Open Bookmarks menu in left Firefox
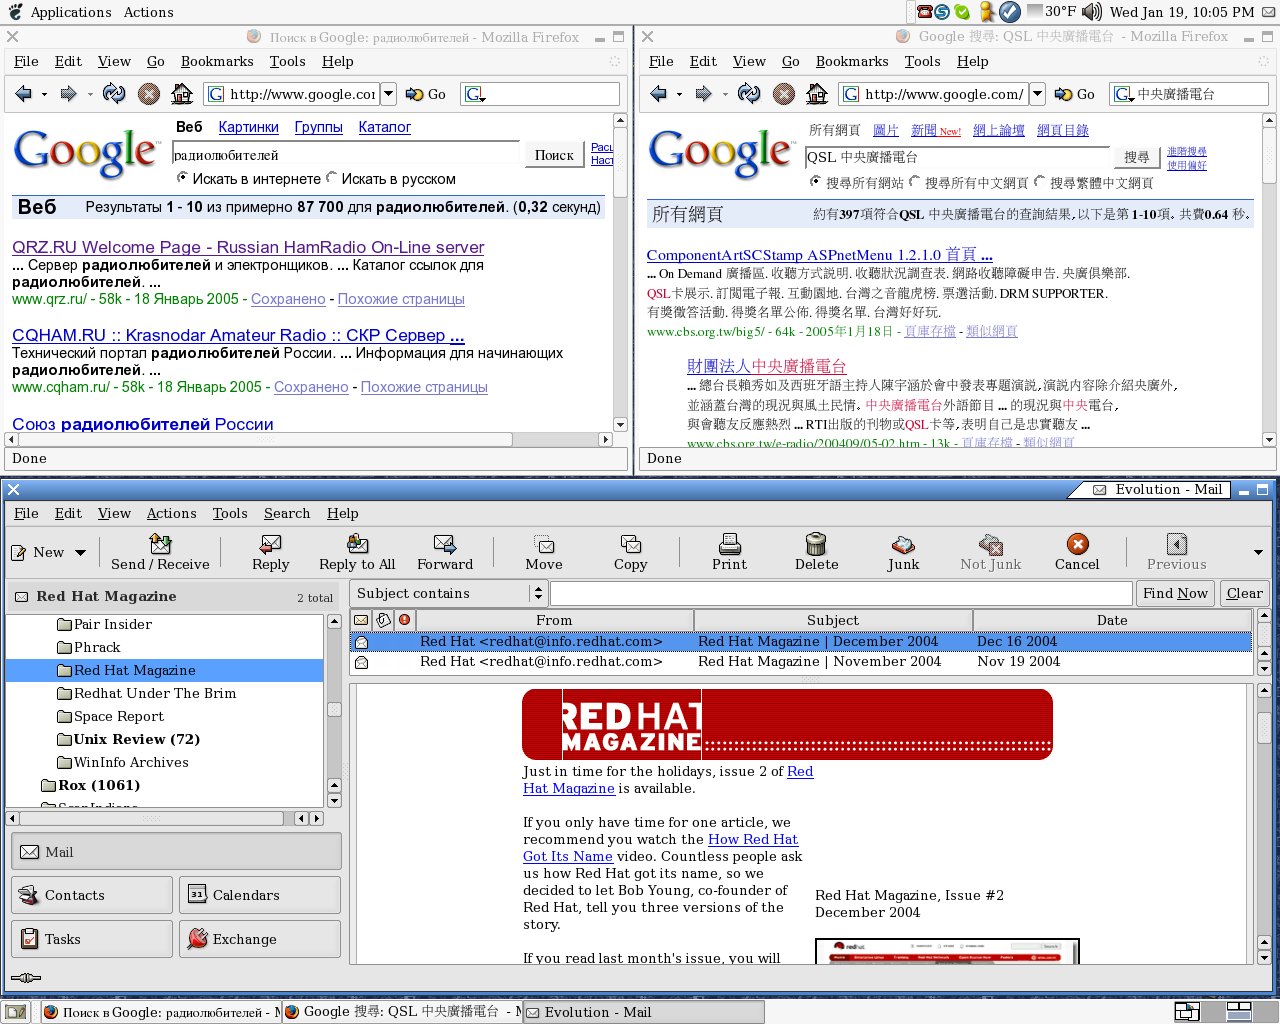1280x1024 pixels. click(x=217, y=61)
